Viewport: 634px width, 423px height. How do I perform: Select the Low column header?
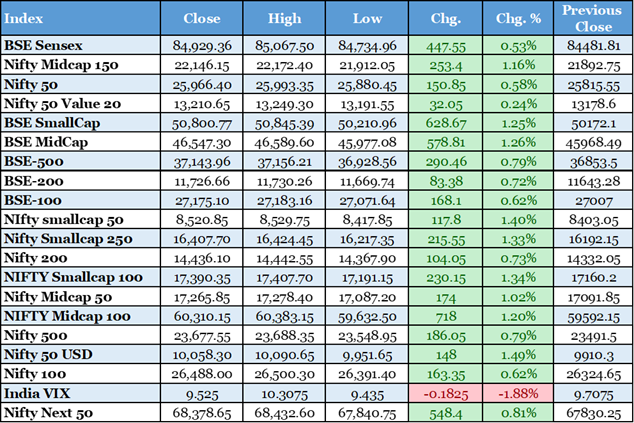pos(368,18)
